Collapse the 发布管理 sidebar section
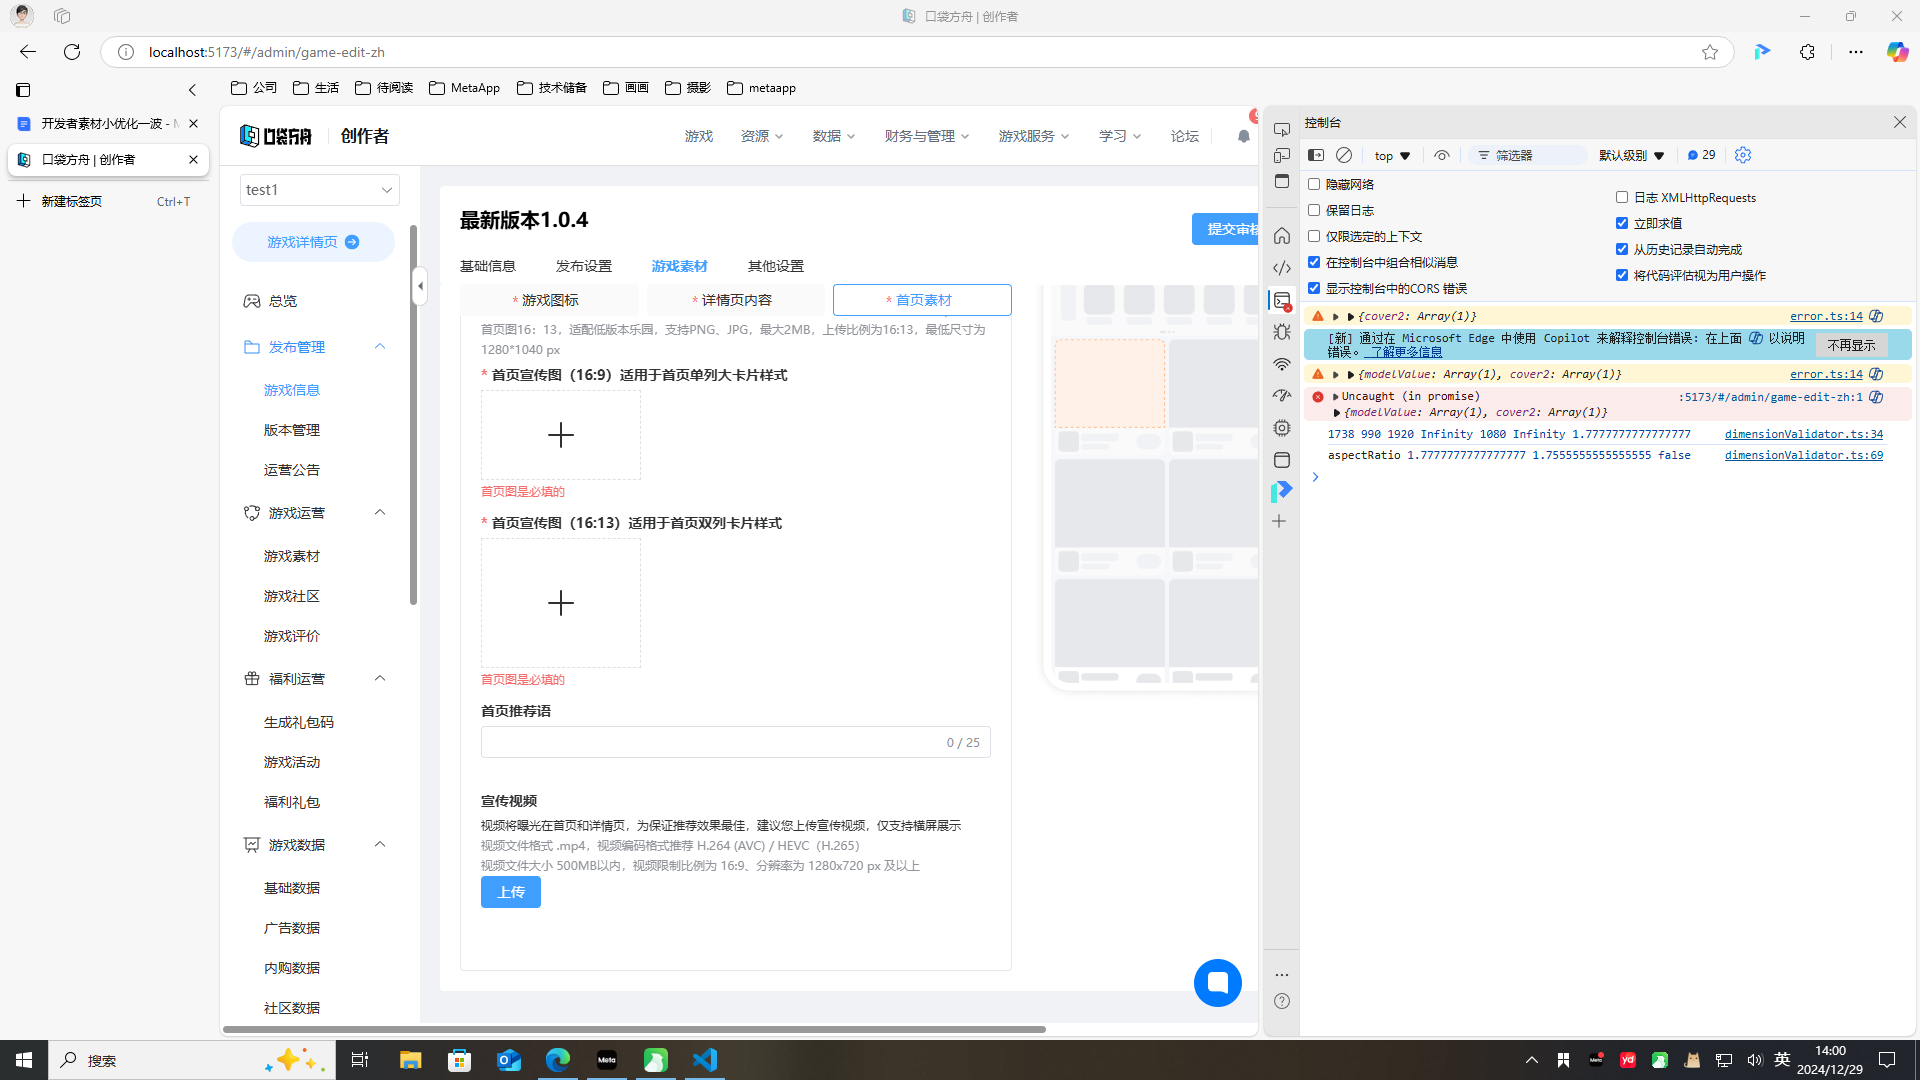This screenshot has width=1920, height=1080. (379, 347)
